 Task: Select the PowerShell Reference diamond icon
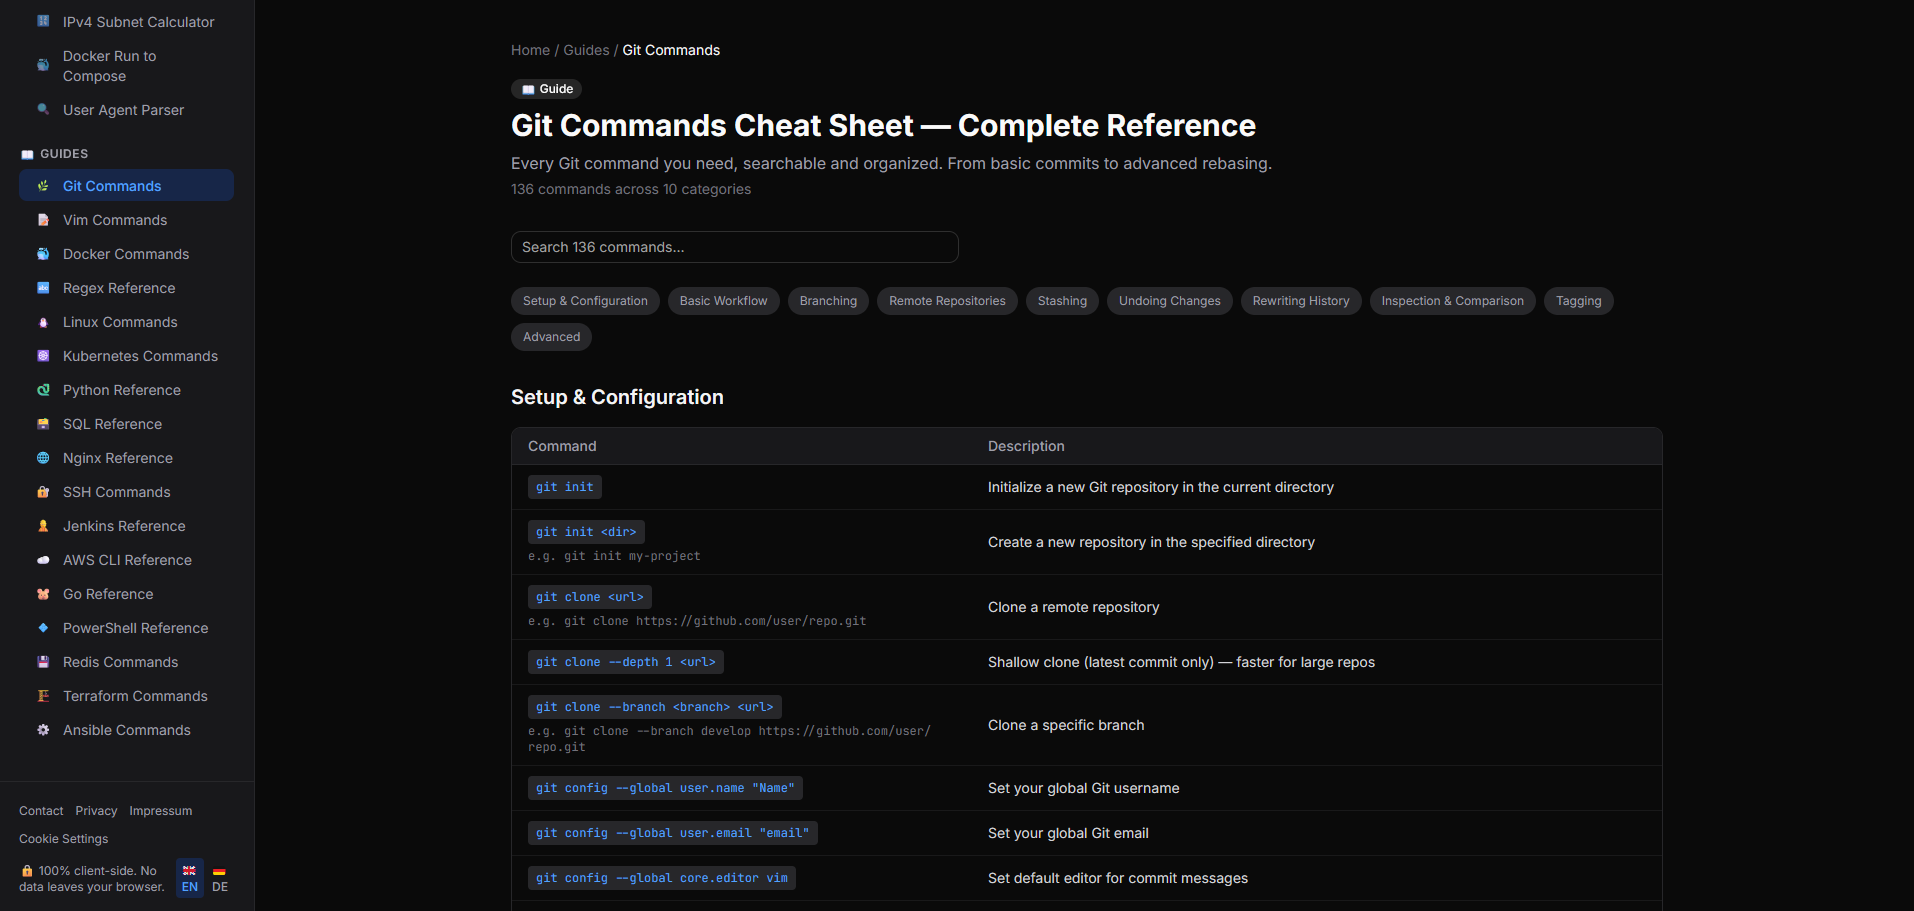click(x=42, y=628)
